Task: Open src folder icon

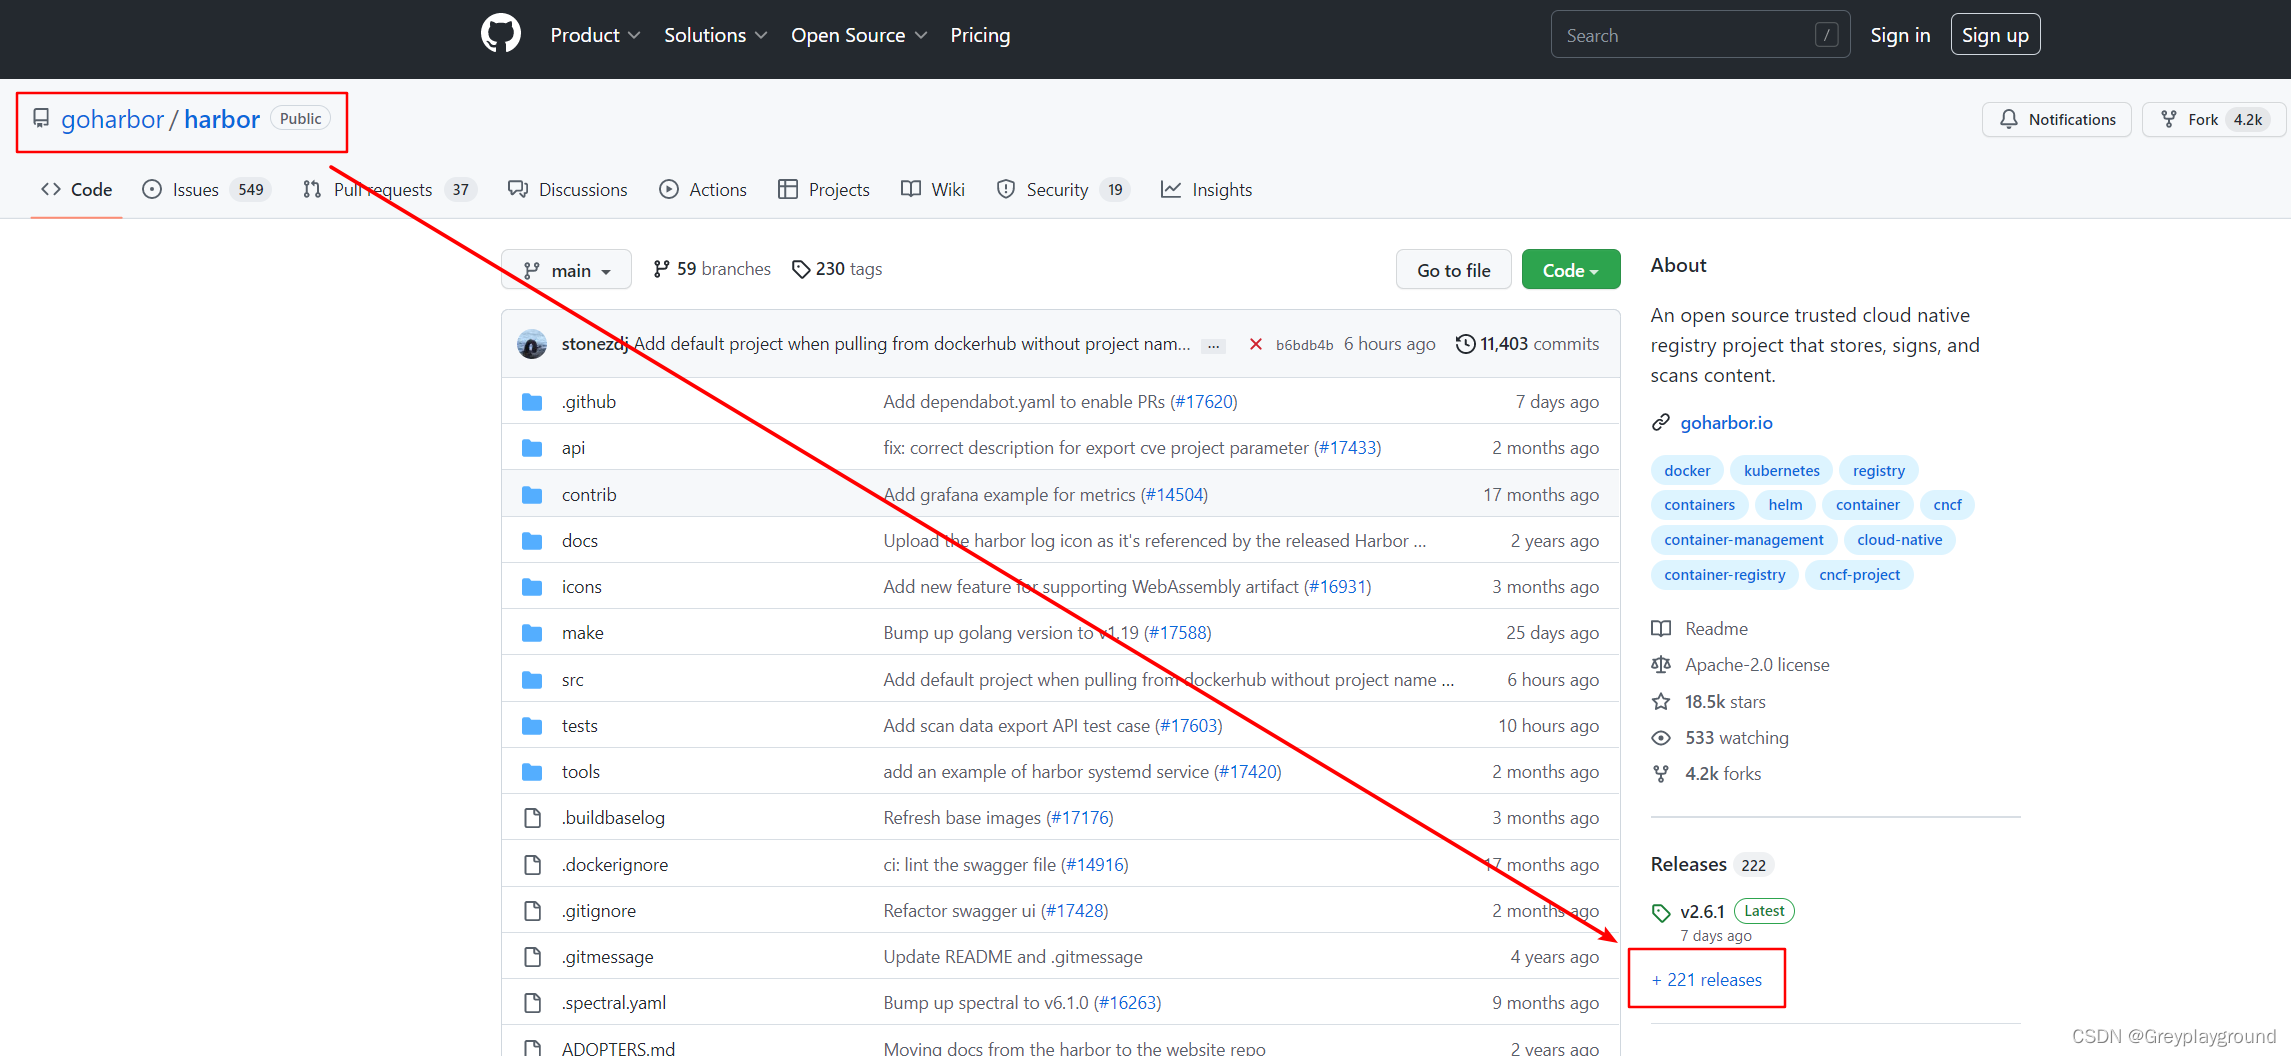Action: coord(532,680)
